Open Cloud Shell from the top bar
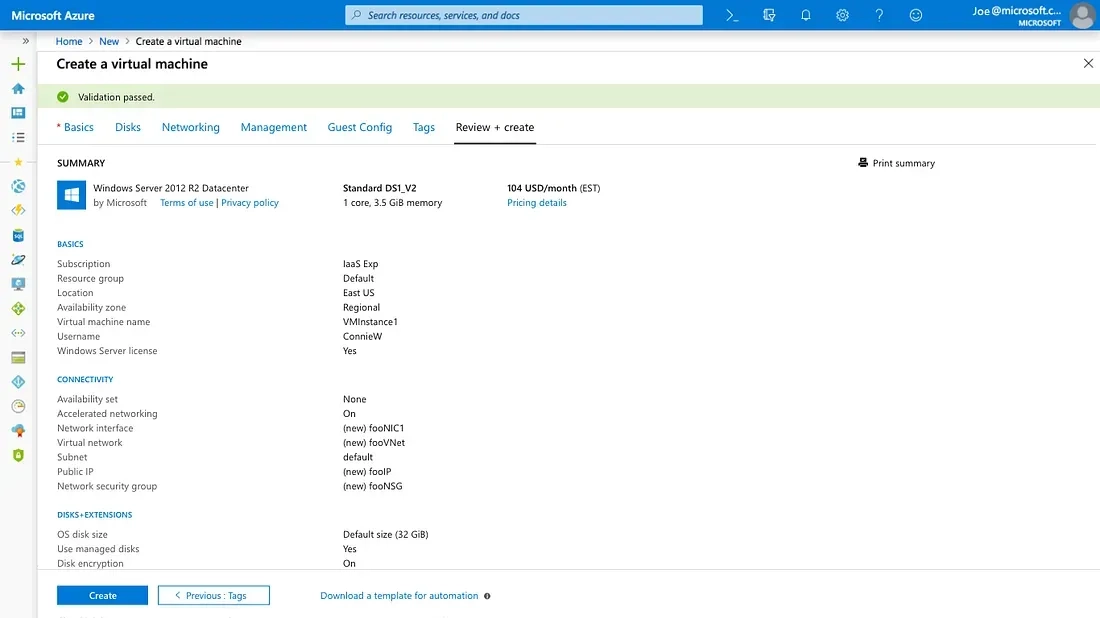 point(732,15)
